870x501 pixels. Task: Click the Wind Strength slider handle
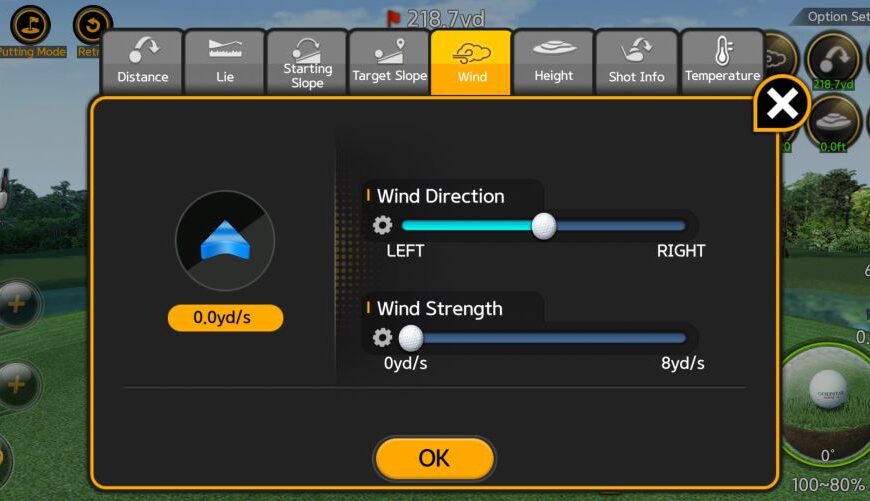tap(411, 338)
